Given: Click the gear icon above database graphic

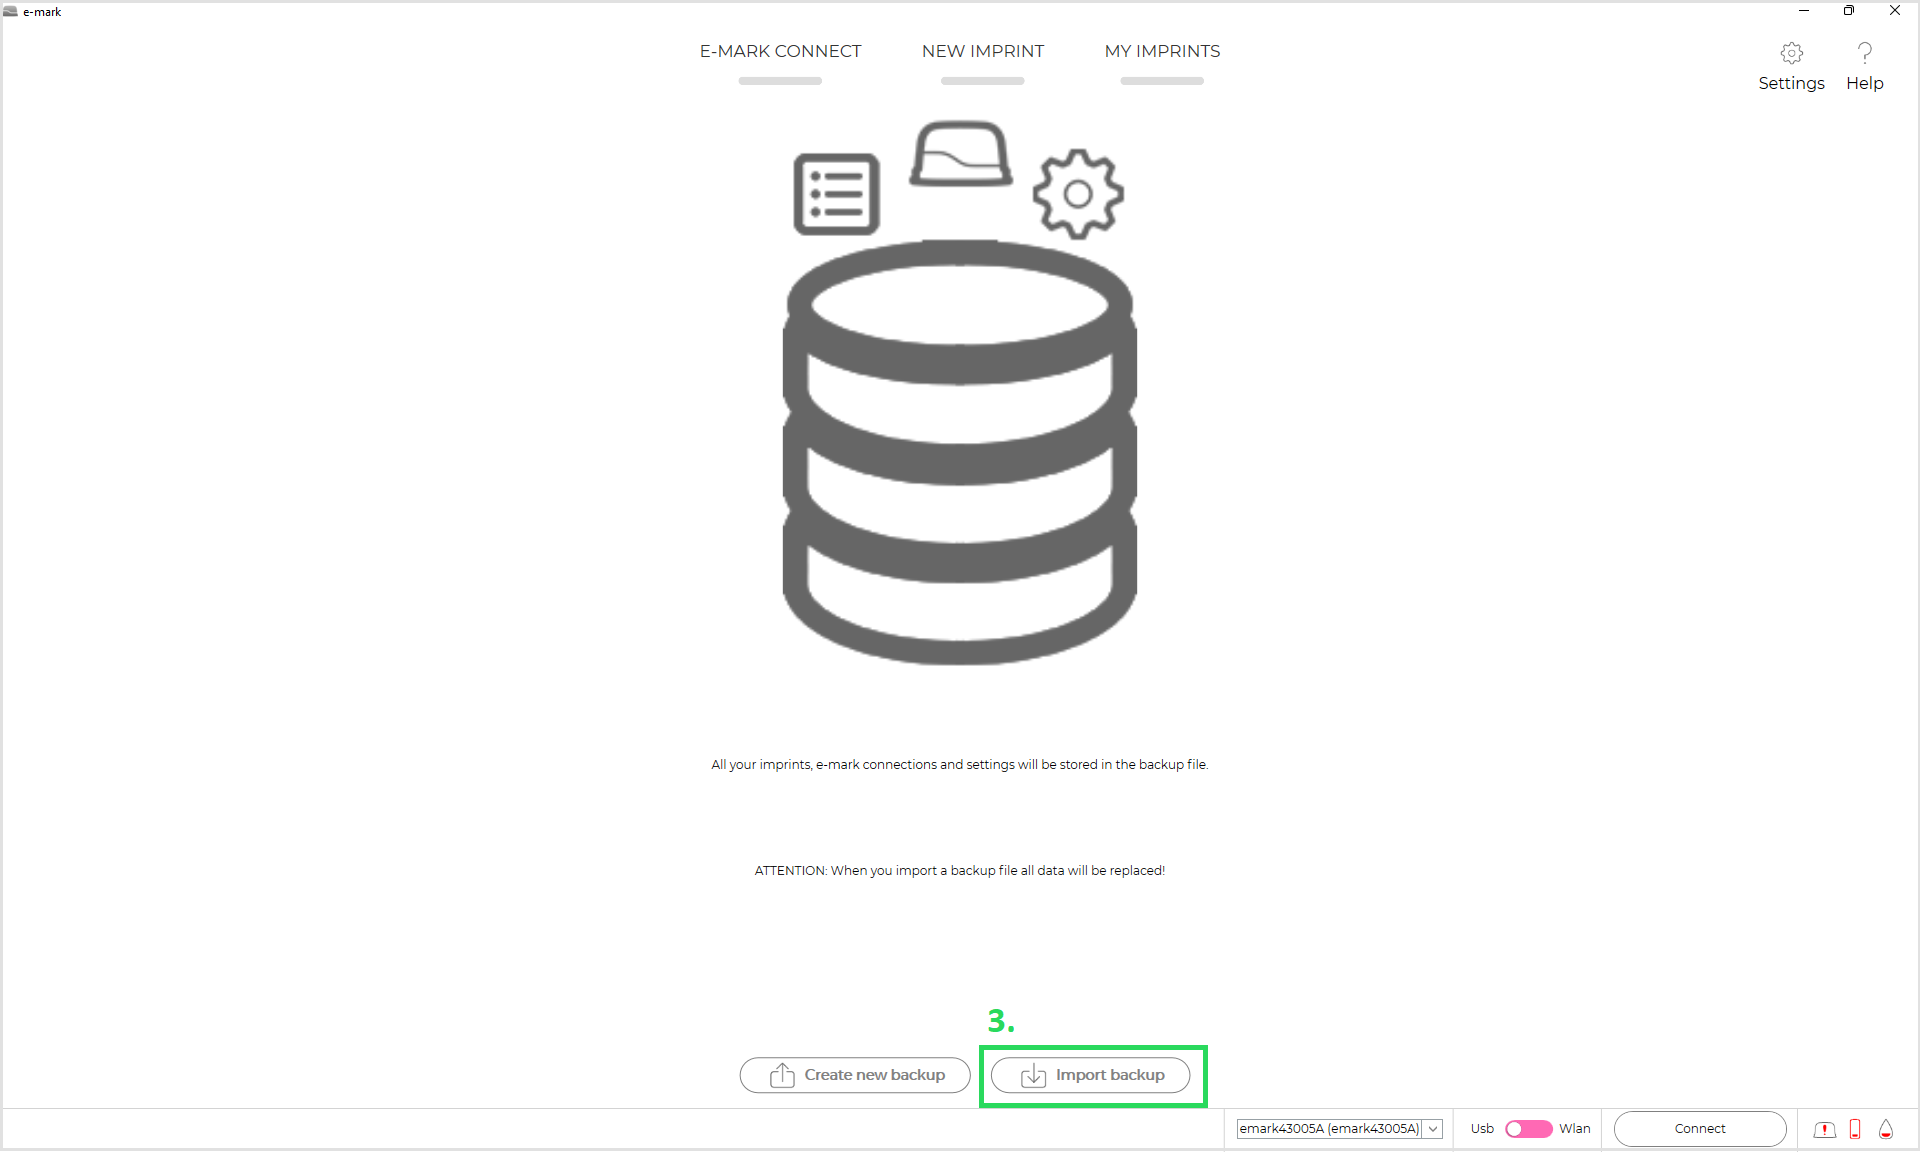Looking at the screenshot, I should coord(1077,194).
